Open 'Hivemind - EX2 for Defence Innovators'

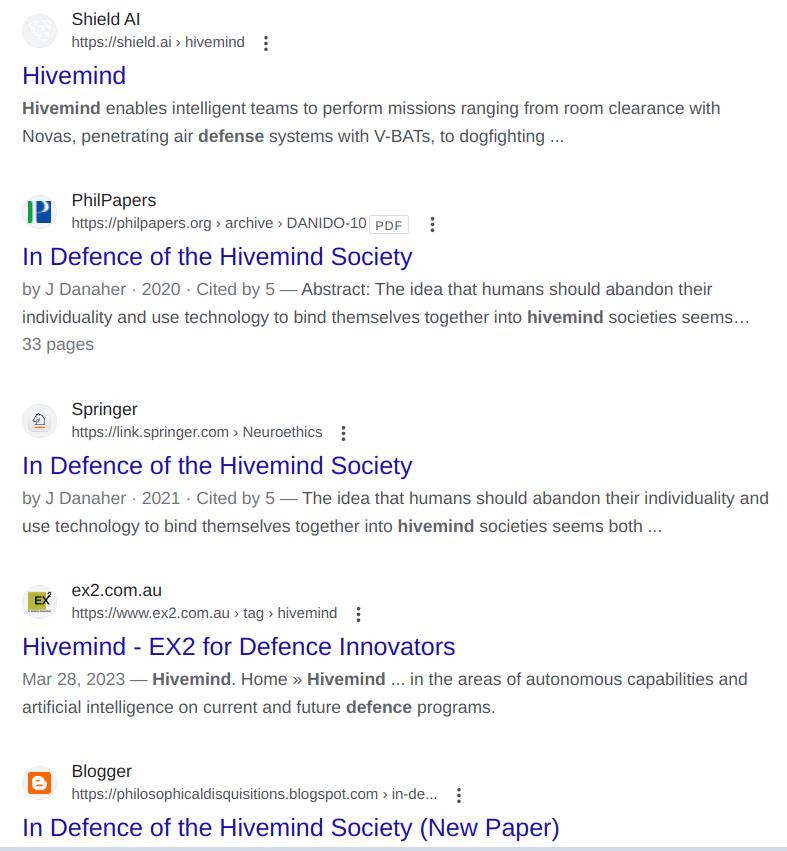(x=238, y=647)
